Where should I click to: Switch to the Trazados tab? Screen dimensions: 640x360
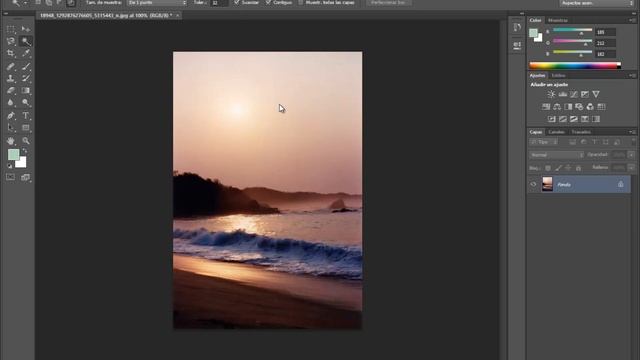point(581,132)
